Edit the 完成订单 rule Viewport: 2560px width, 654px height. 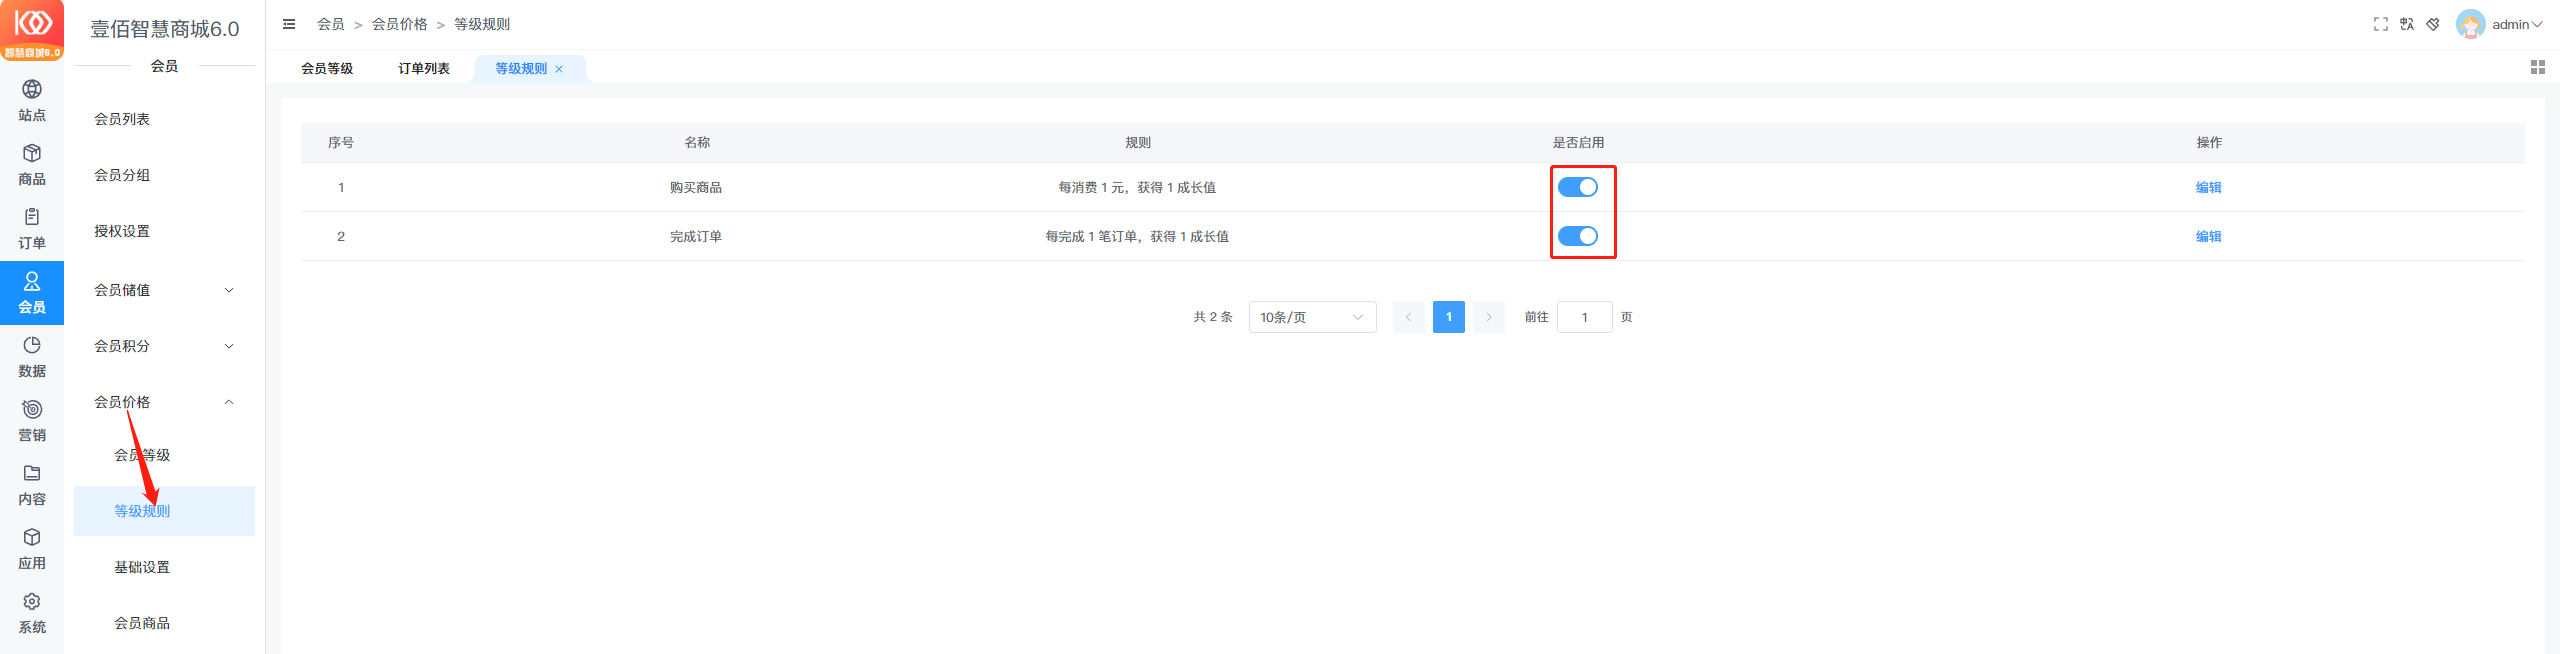pos(2208,236)
